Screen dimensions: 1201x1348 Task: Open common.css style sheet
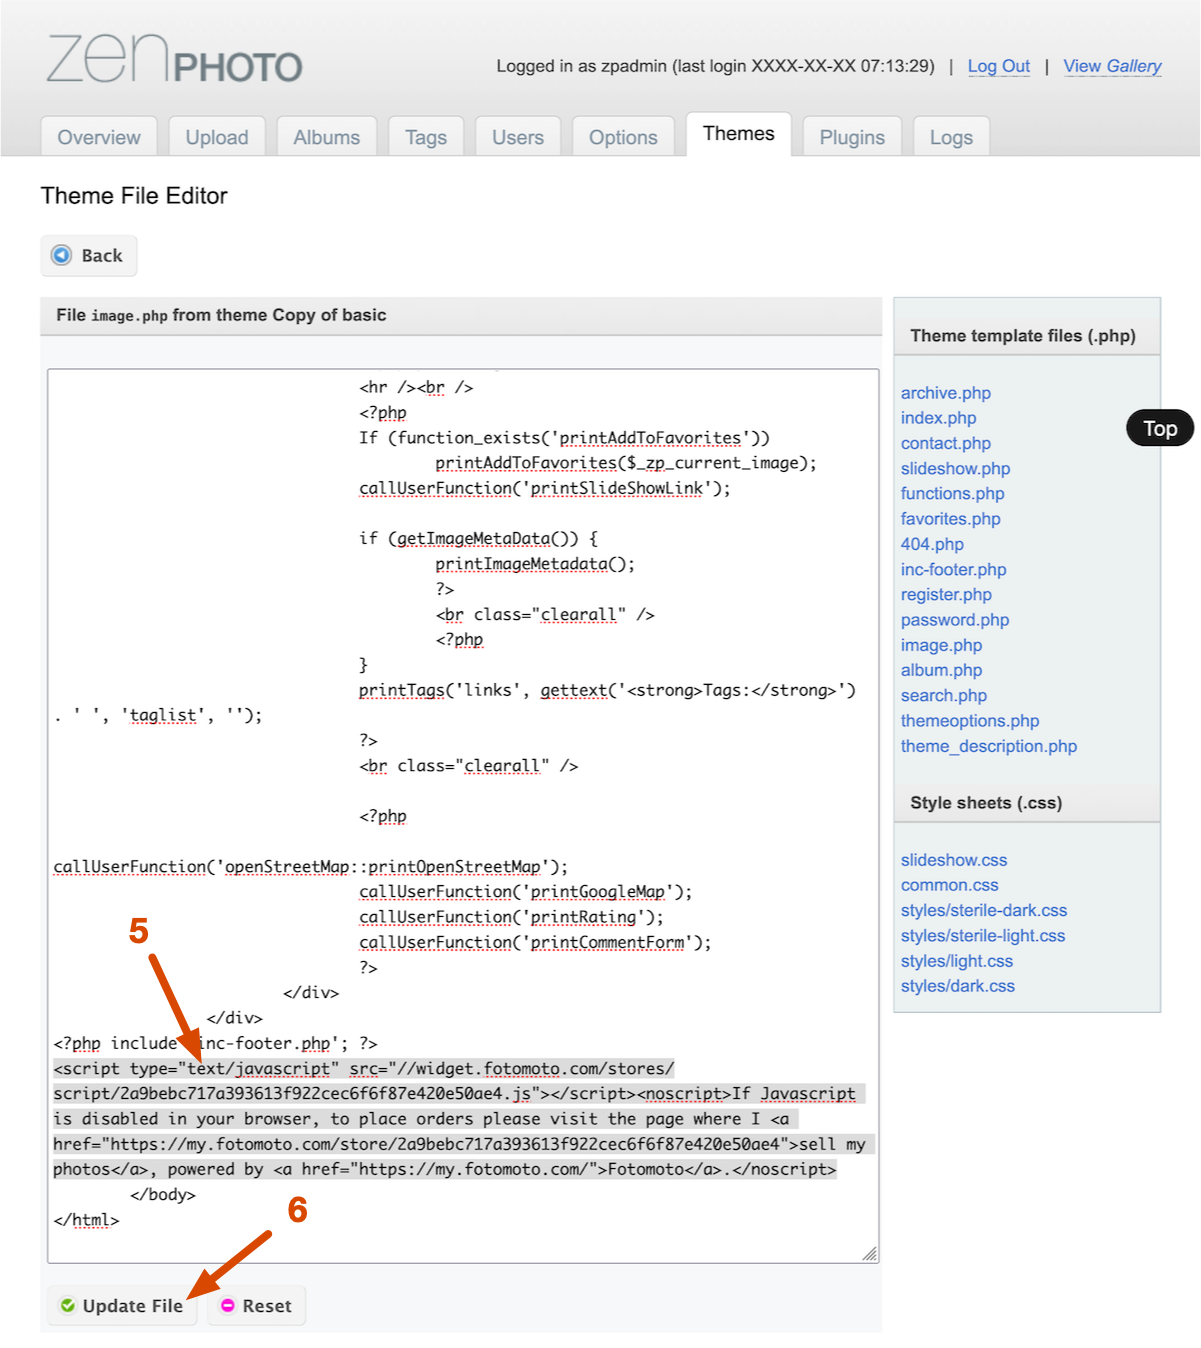(949, 885)
